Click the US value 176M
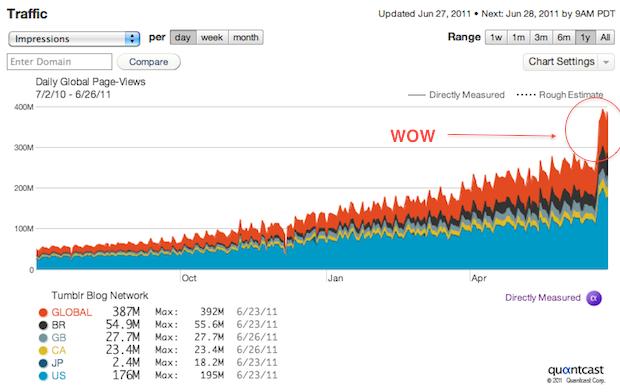The image size is (620, 392). (126, 375)
